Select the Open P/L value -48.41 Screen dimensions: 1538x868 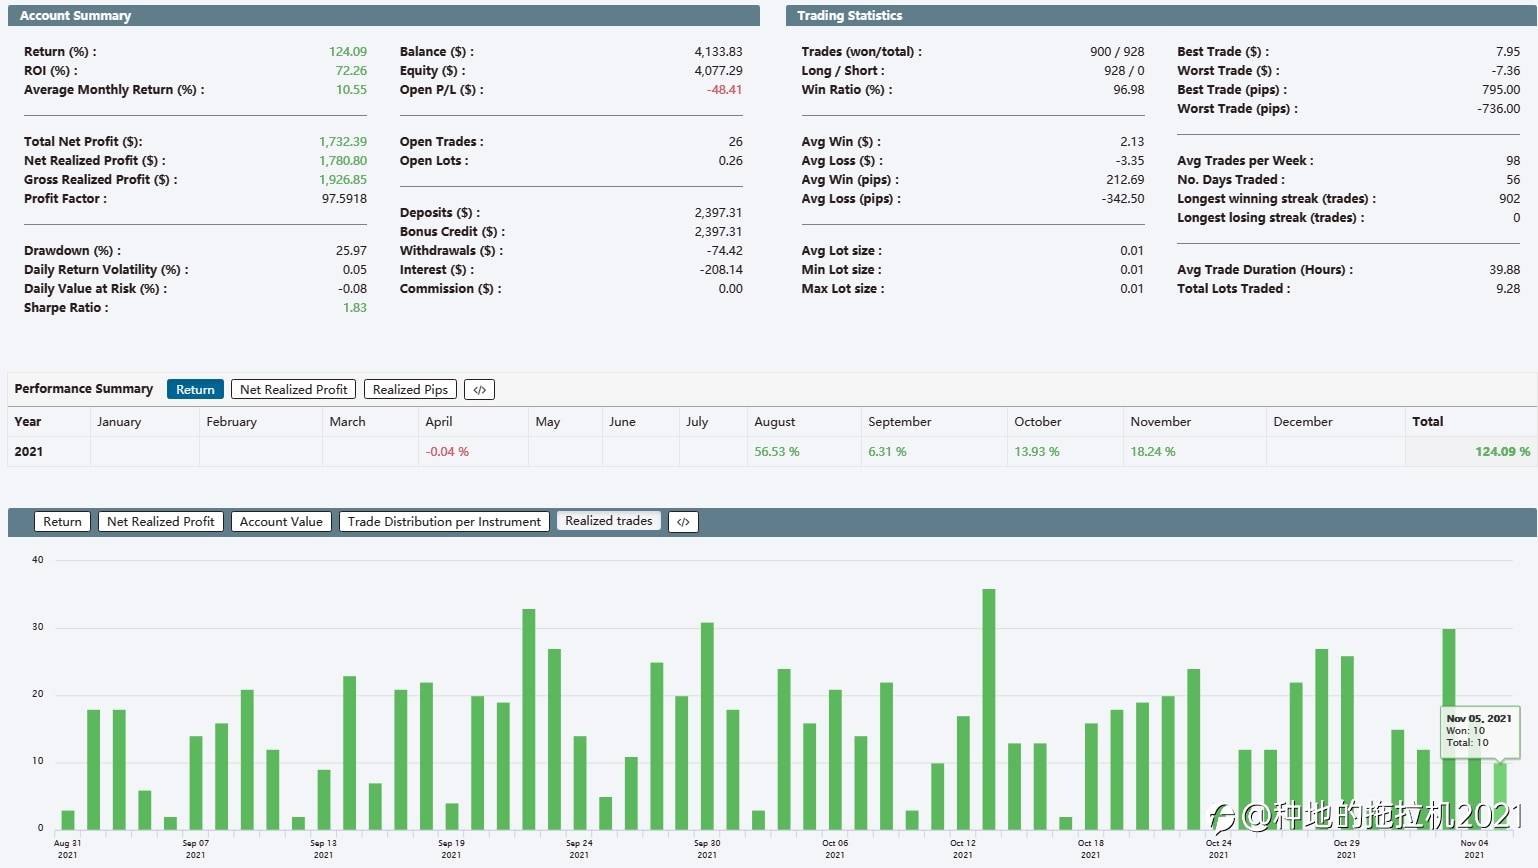click(x=725, y=90)
